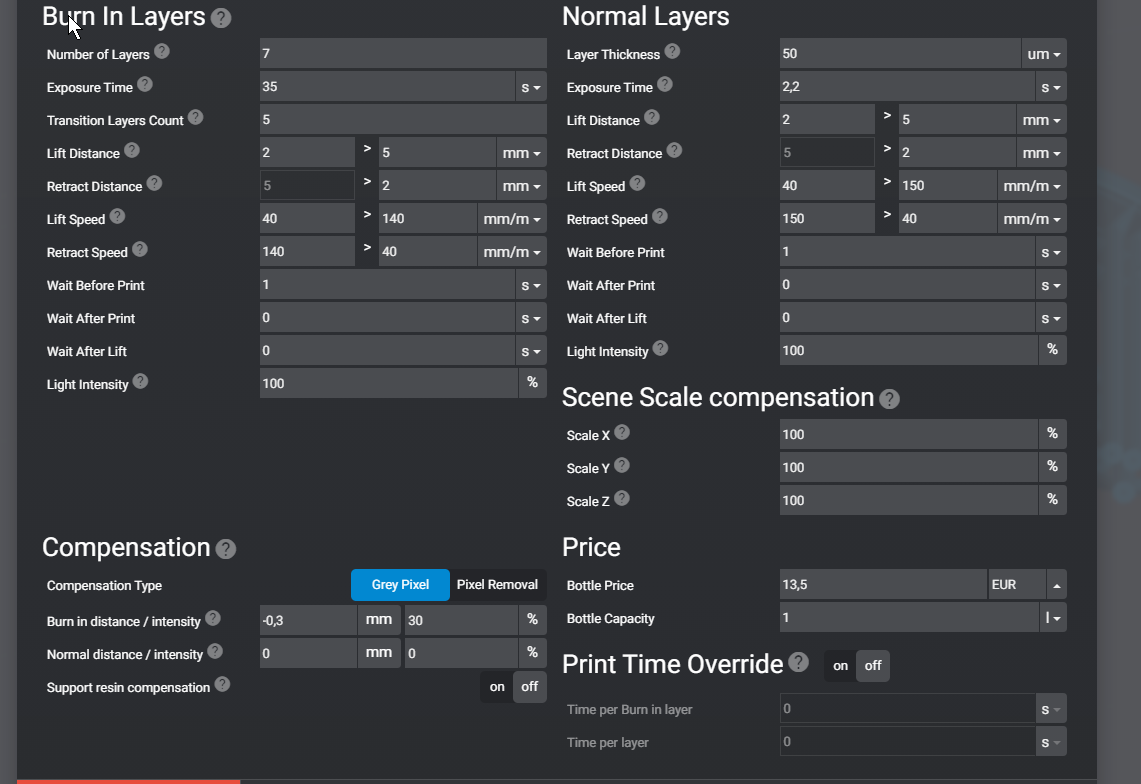Click help icon for Scene Scale compensation

[889, 399]
